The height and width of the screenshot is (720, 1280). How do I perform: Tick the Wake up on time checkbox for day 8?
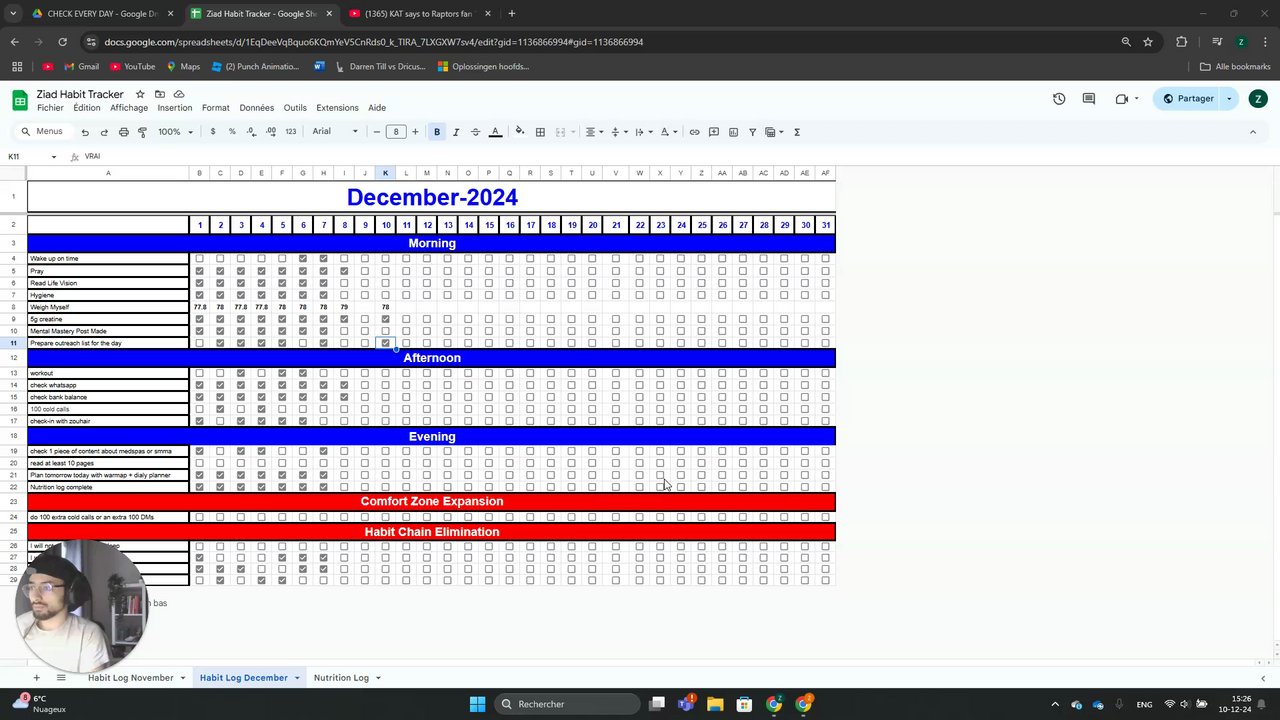pos(344,259)
